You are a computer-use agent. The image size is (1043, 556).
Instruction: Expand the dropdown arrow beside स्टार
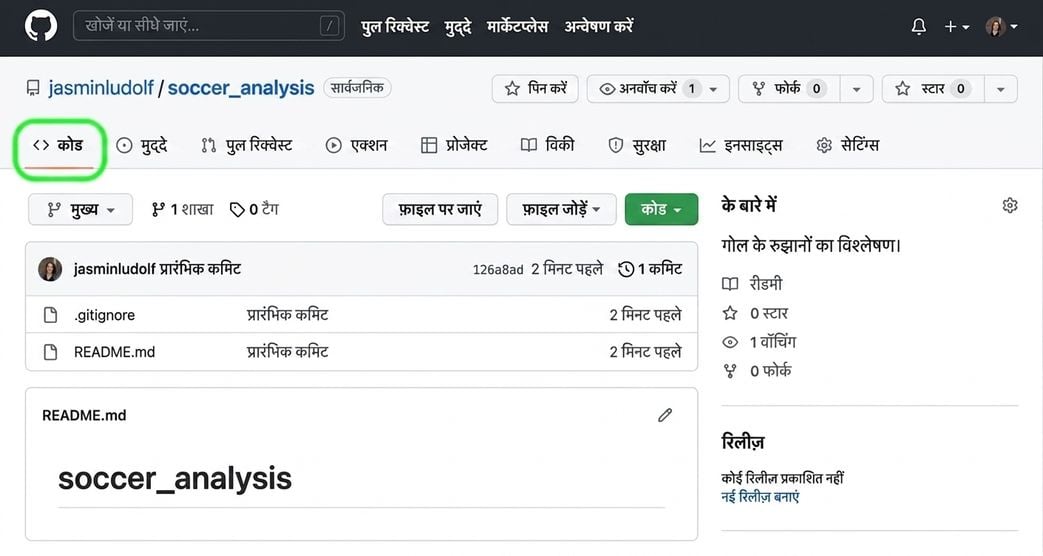click(1000, 88)
